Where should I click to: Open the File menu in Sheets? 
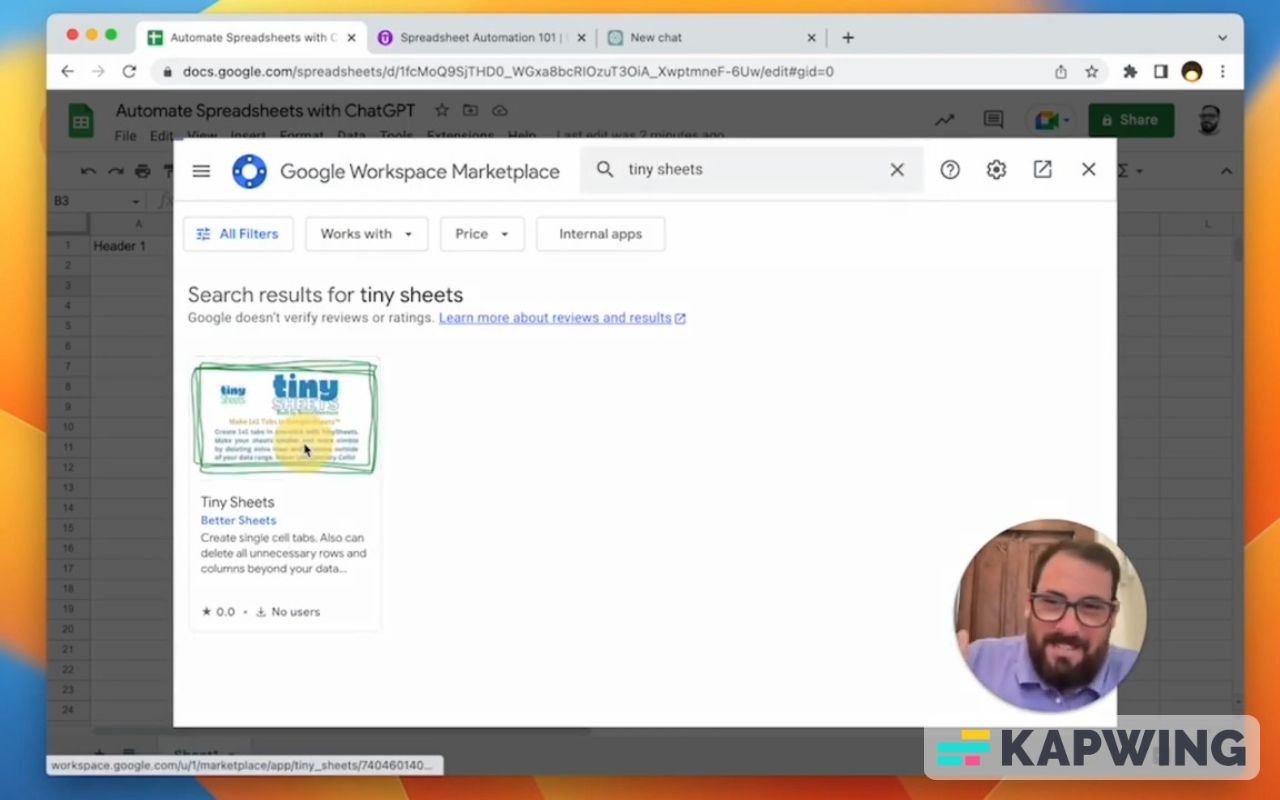[x=125, y=136]
